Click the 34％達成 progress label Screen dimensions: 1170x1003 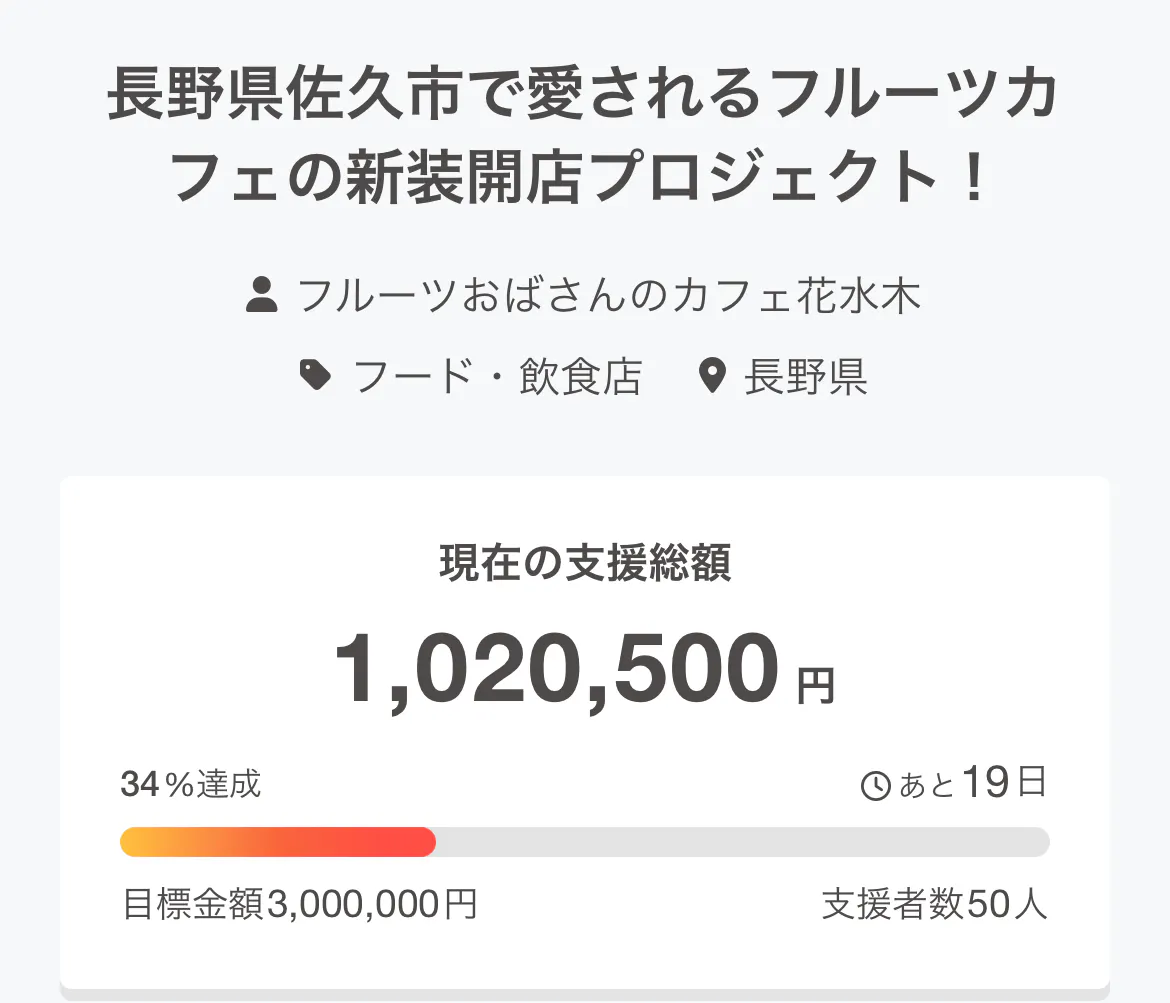(191, 785)
